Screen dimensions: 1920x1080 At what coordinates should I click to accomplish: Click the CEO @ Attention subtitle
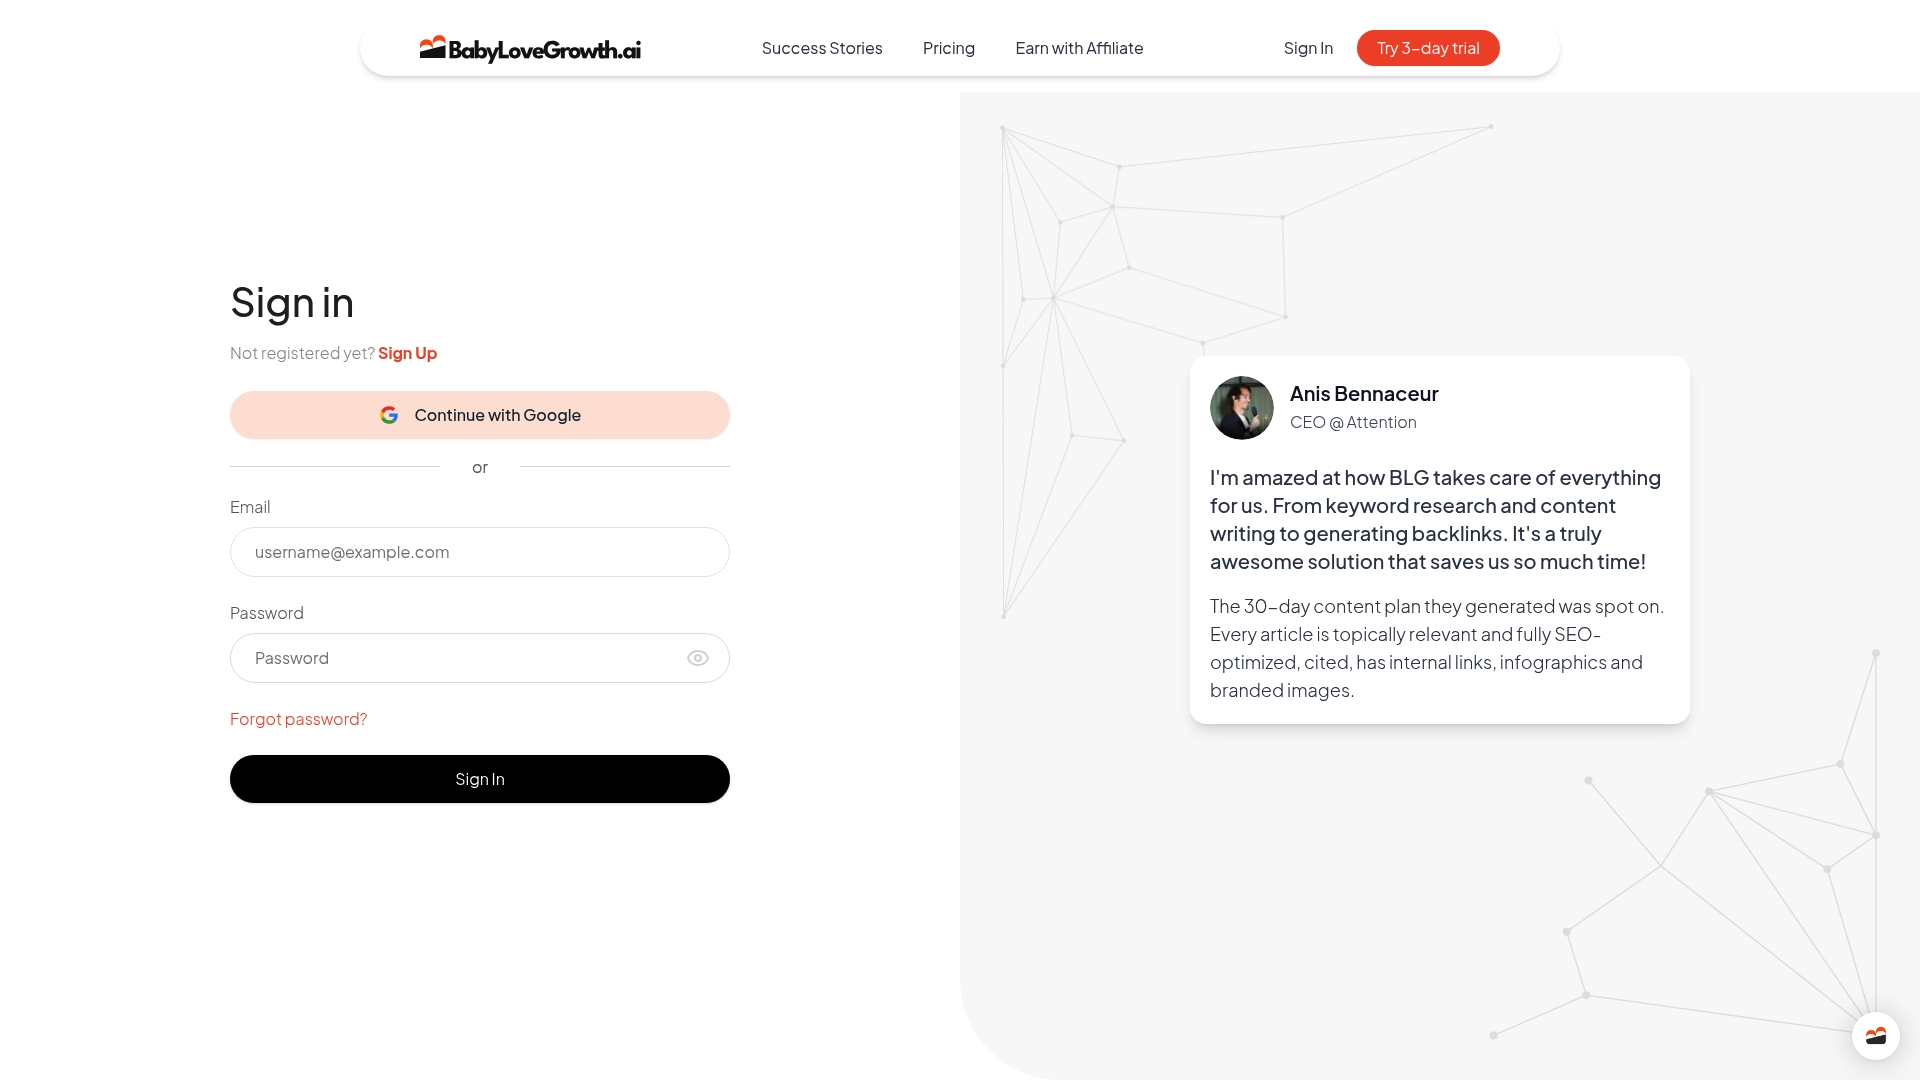pyautogui.click(x=1353, y=422)
